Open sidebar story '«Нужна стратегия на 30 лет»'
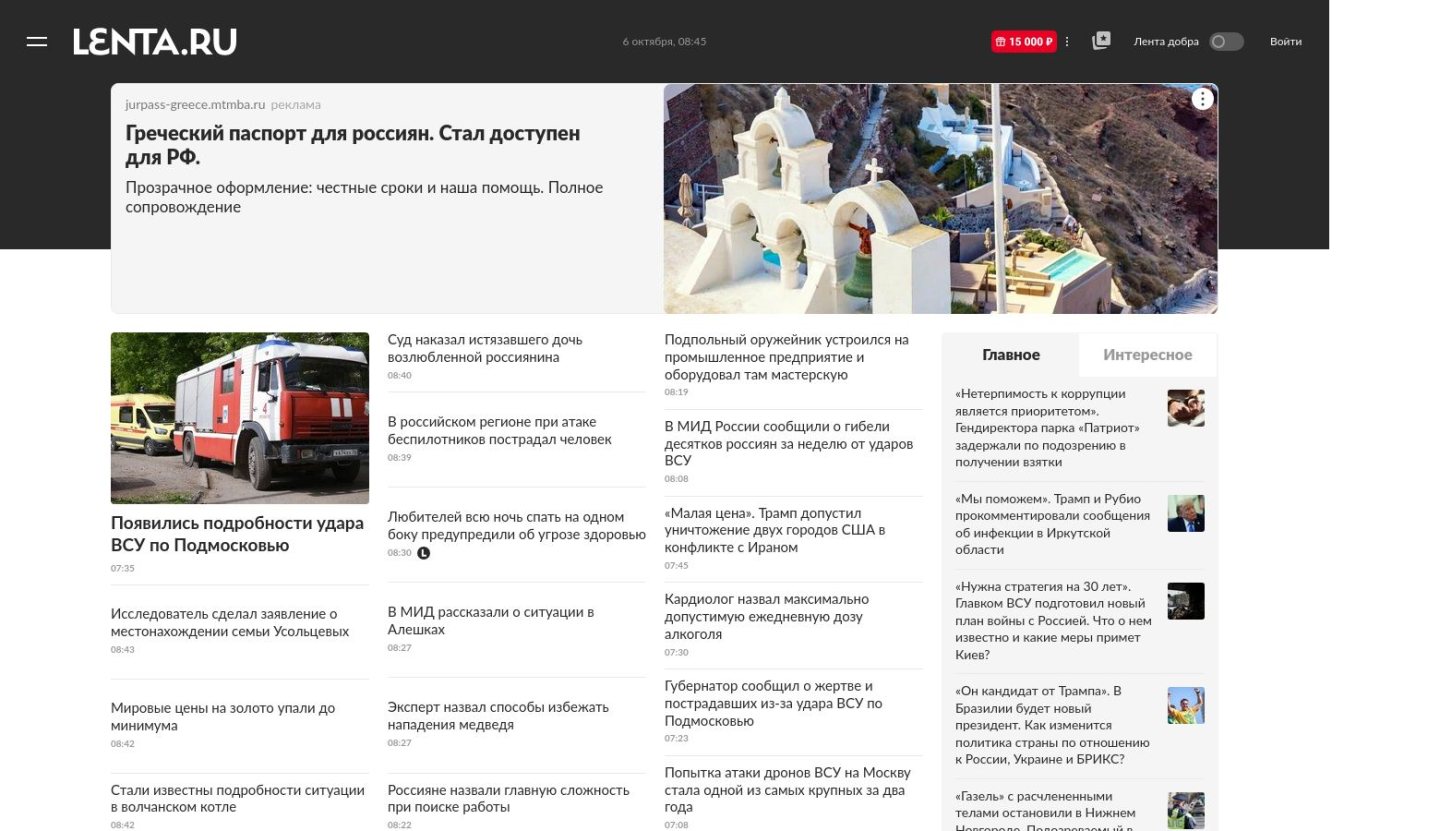The height and width of the screenshot is (831, 1440). 1053,620
